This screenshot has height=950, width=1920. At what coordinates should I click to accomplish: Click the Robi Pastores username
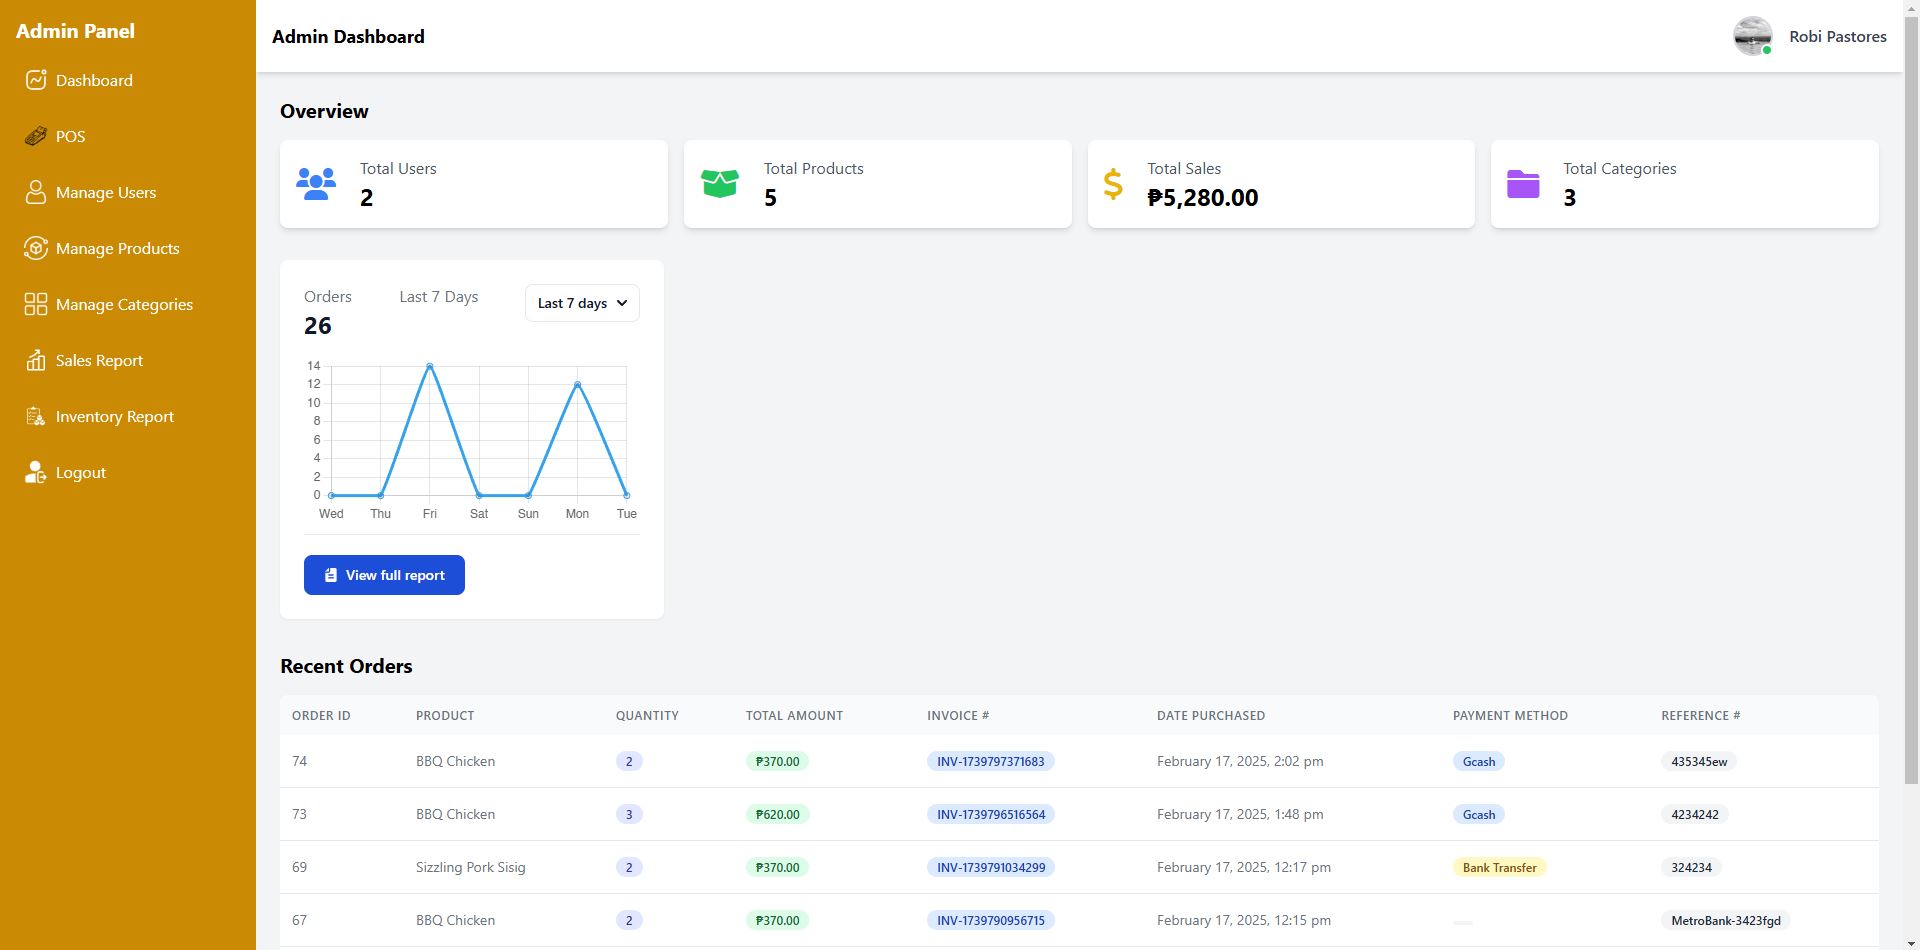coord(1838,36)
